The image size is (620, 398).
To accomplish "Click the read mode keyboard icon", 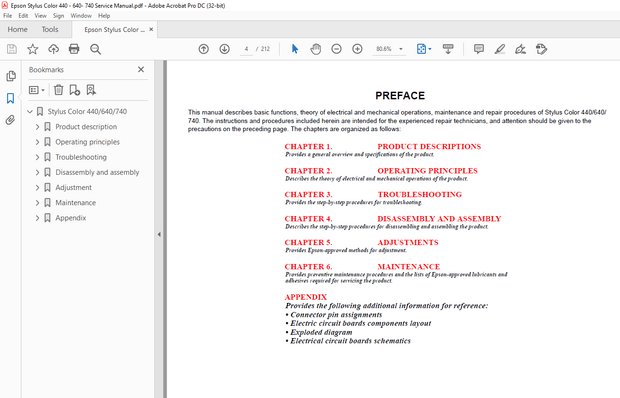I will 448,49.
